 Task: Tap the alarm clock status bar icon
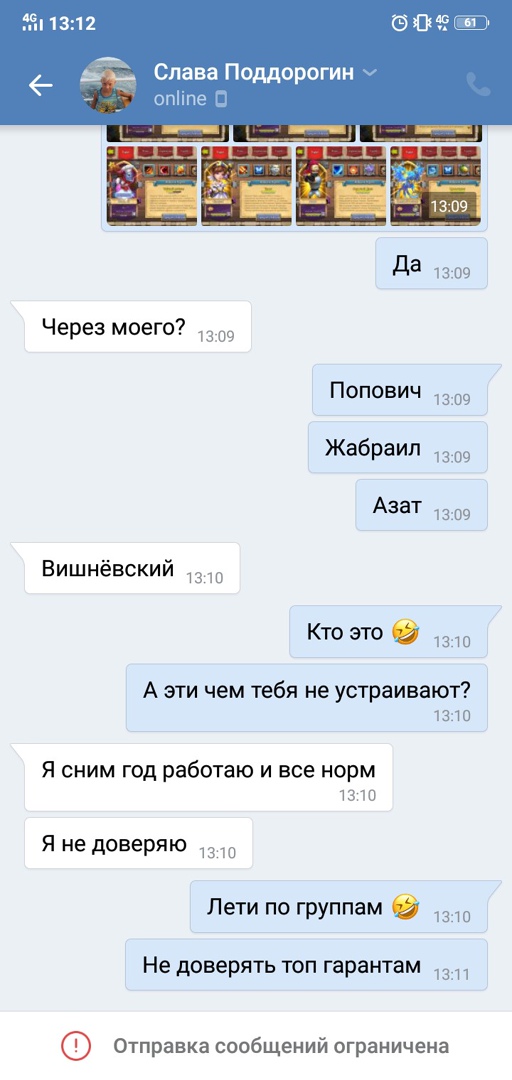[x=399, y=23]
